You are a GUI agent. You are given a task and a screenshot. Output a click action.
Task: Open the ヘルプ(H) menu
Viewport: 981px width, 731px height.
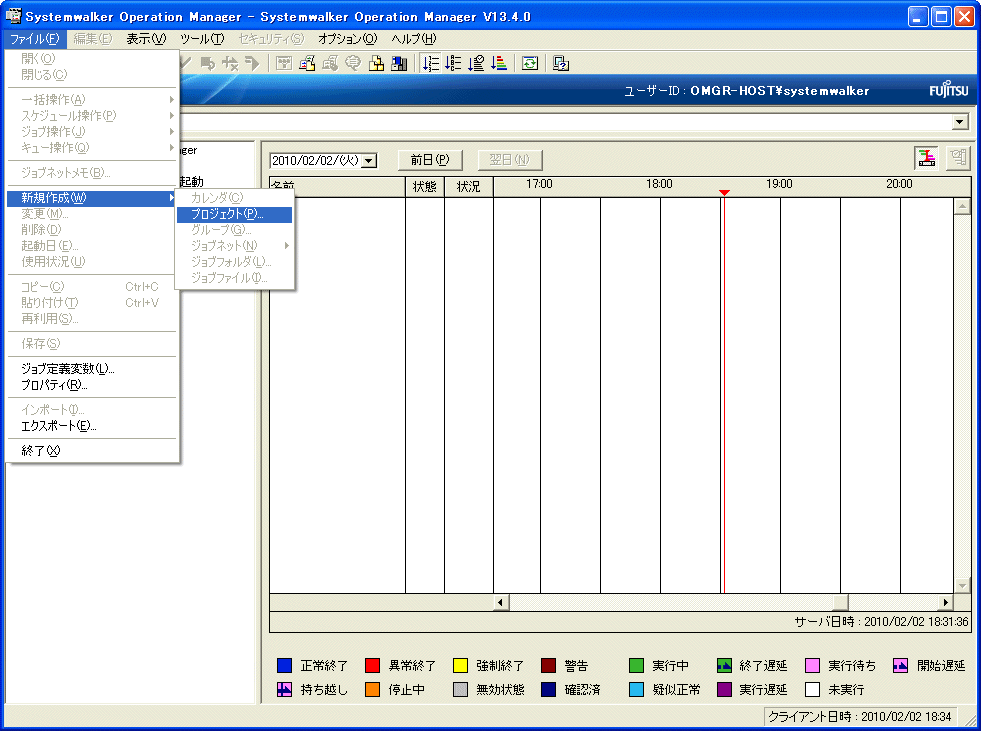(414, 39)
